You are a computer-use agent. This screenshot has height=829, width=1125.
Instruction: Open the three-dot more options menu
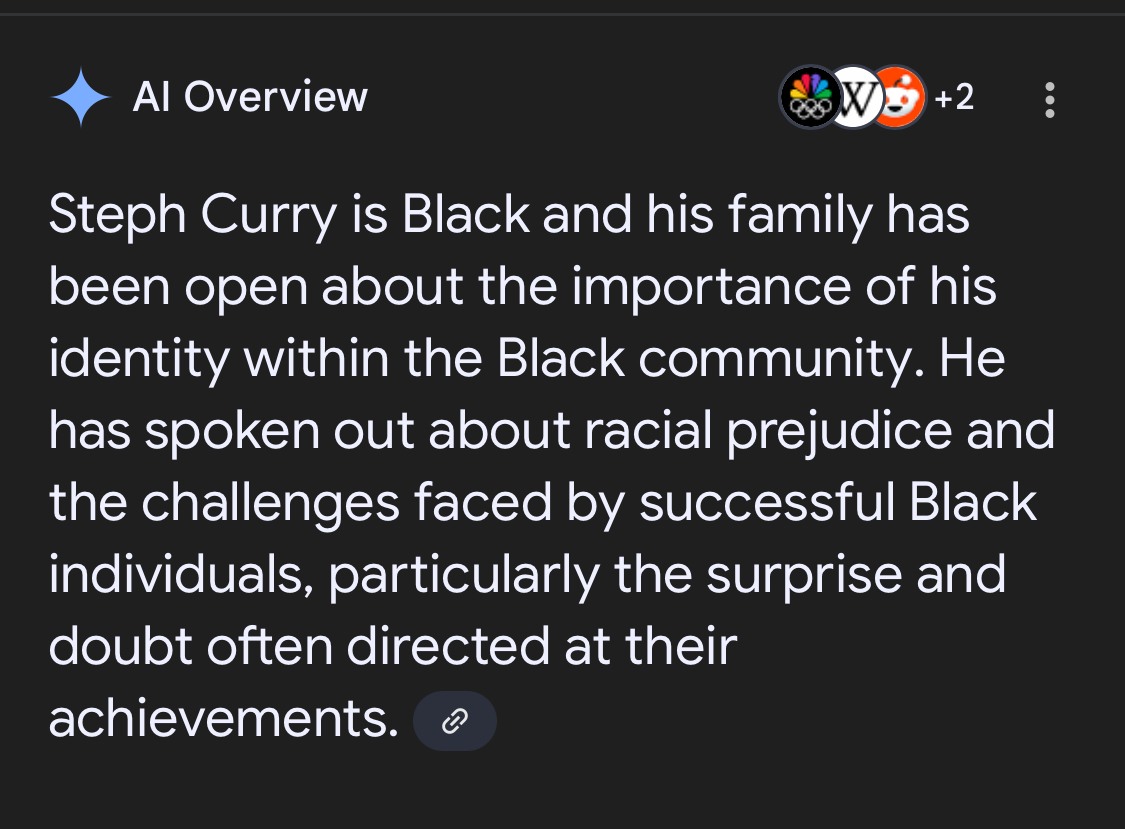pyautogui.click(x=1050, y=99)
